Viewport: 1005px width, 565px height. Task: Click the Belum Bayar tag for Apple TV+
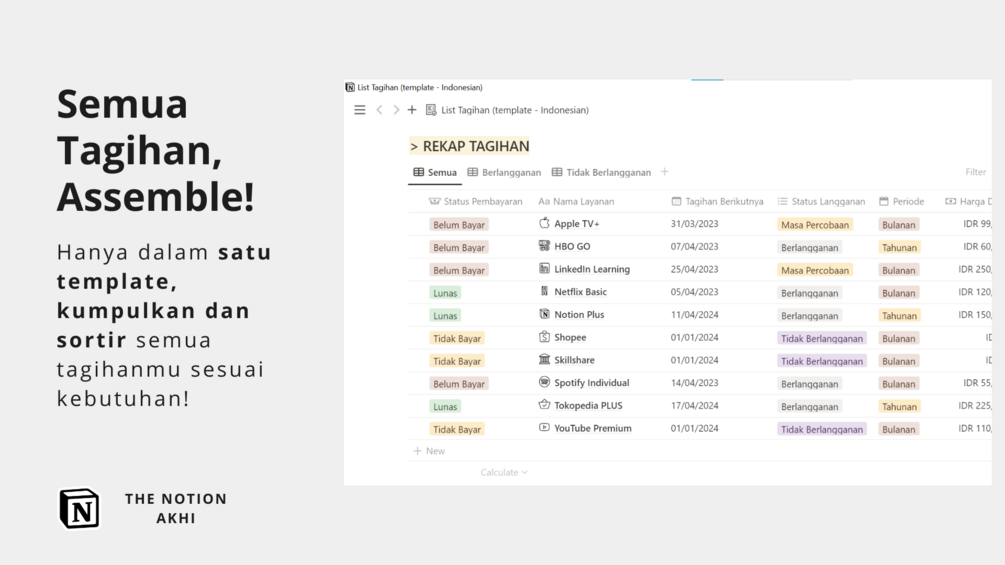pyautogui.click(x=459, y=225)
